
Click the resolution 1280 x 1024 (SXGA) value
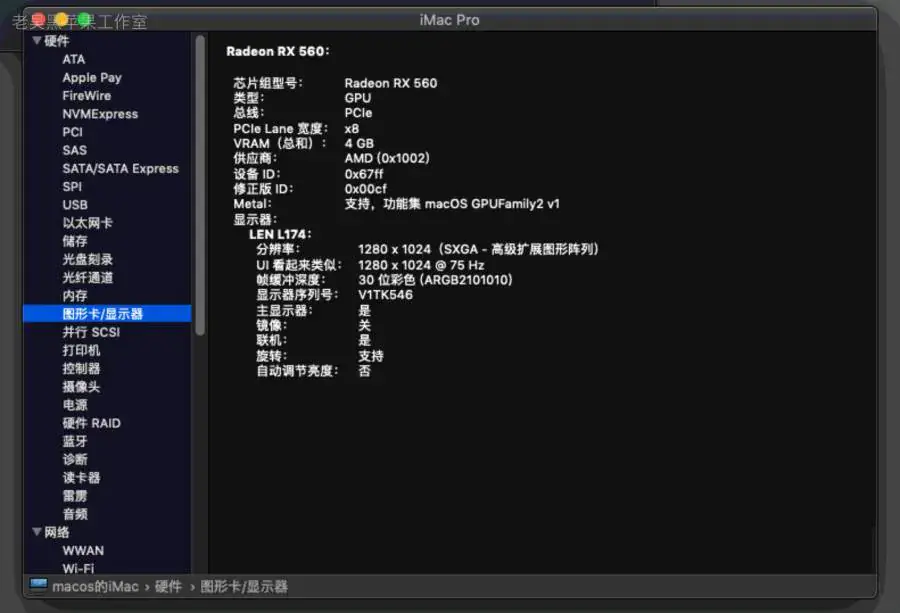pos(479,249)
